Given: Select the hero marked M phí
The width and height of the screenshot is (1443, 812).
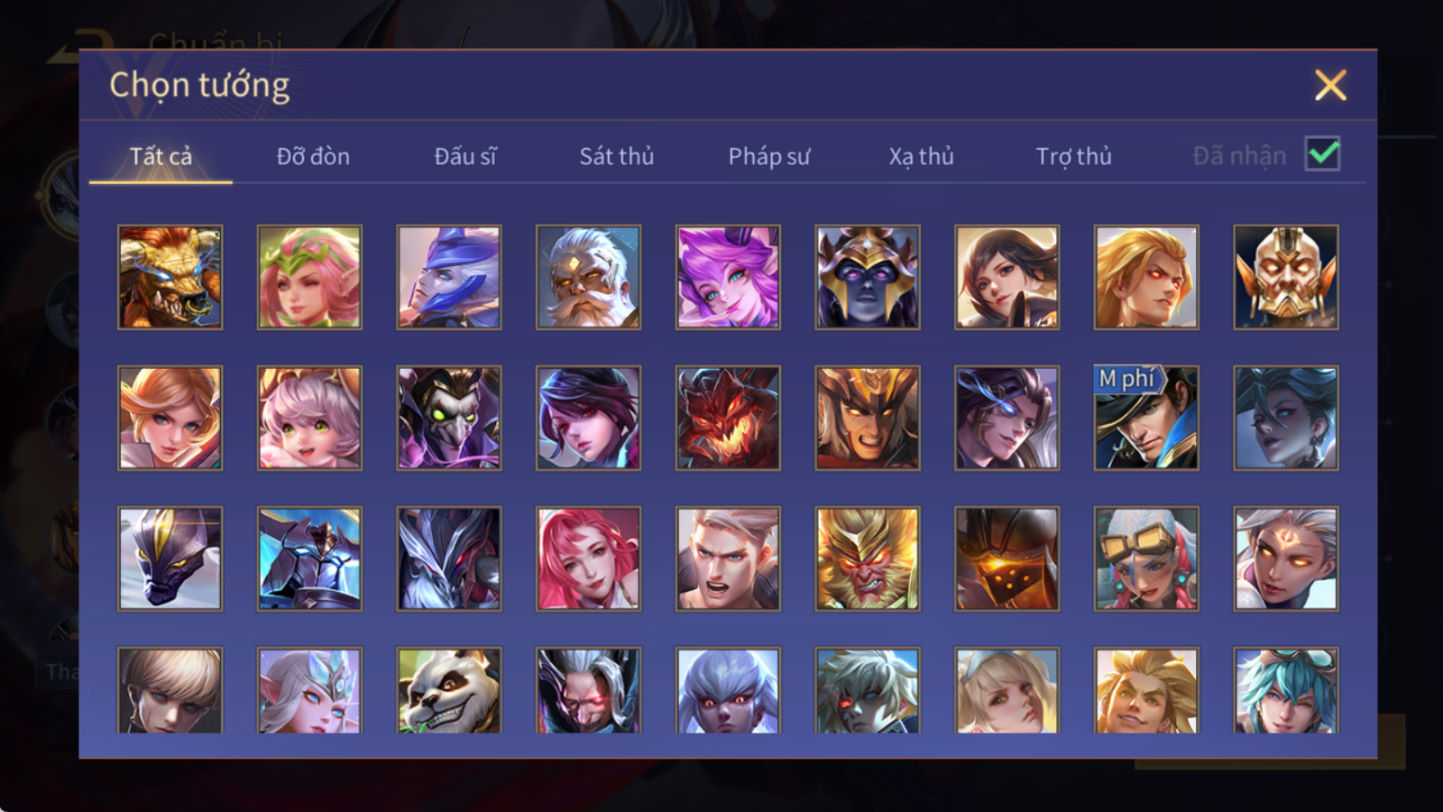Looking at the screenshot, I should click(x=1146, y=418).
